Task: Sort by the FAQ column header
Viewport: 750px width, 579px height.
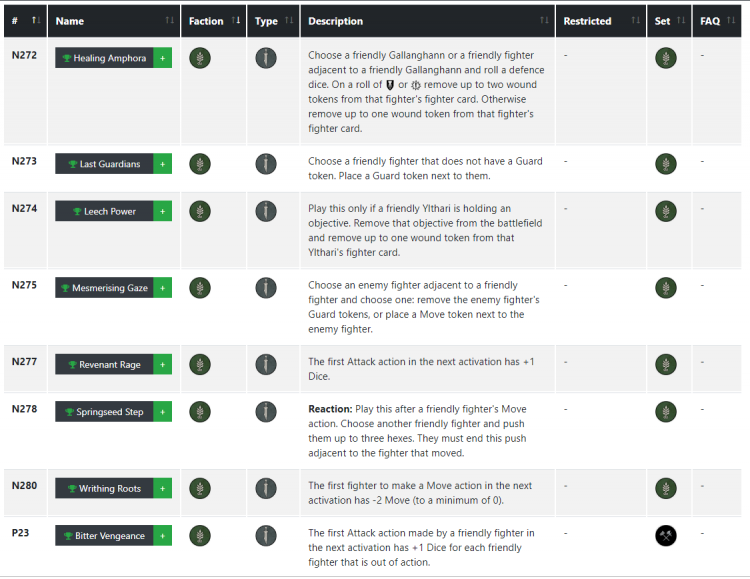Action: point(717,21)
